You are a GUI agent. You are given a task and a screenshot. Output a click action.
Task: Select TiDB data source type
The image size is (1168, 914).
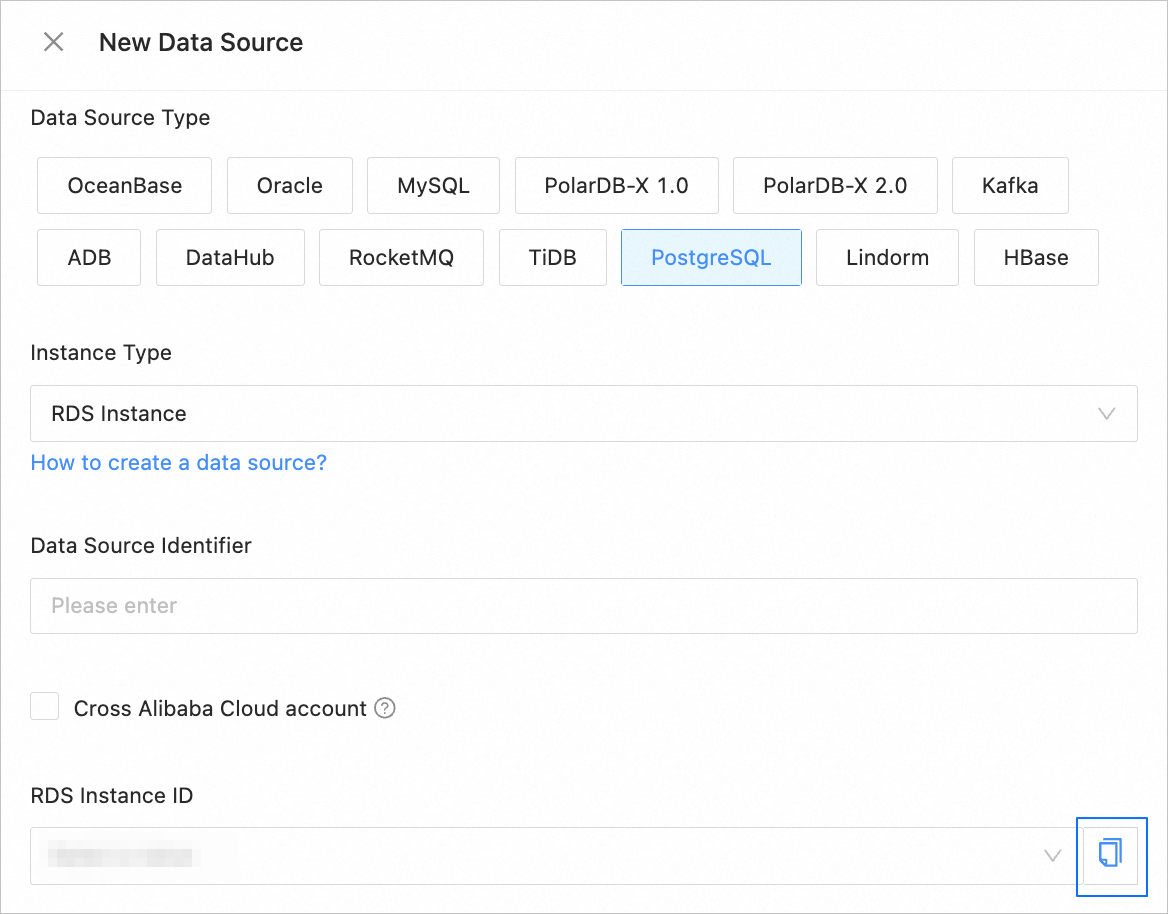(x=553, y=258)
